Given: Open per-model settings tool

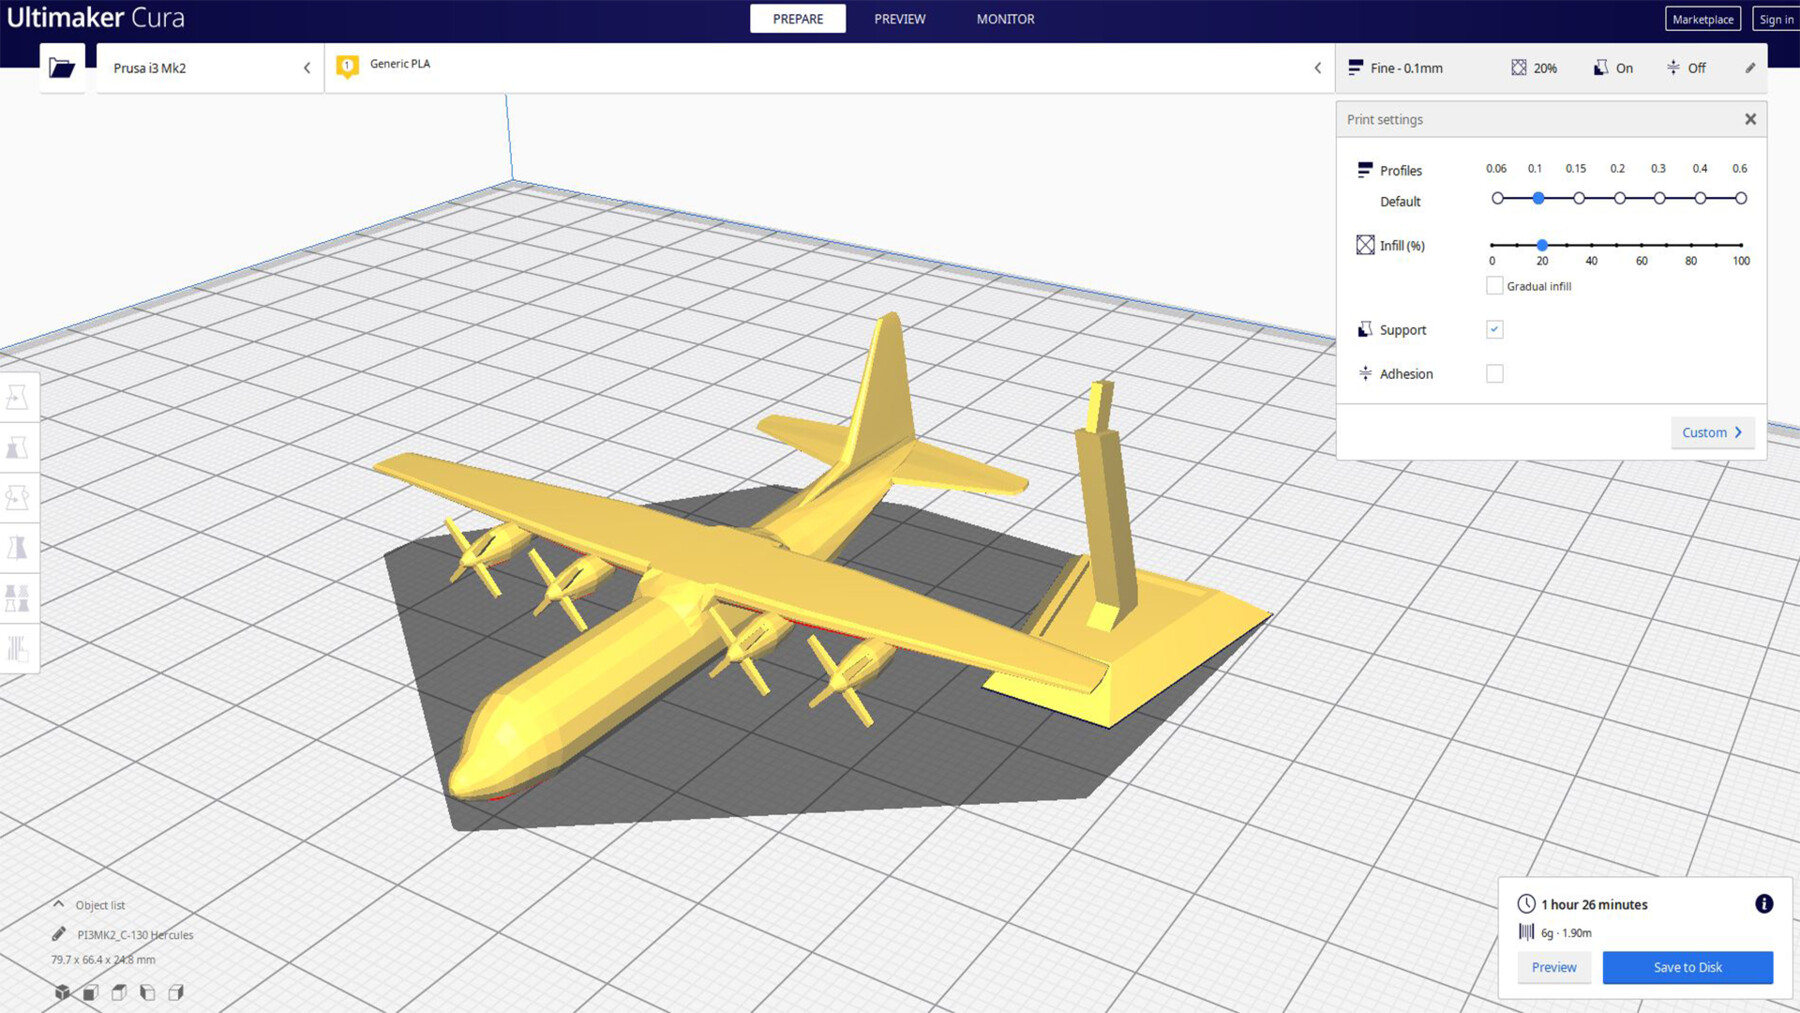Looking at the screenshot, I should pos(18,597).
